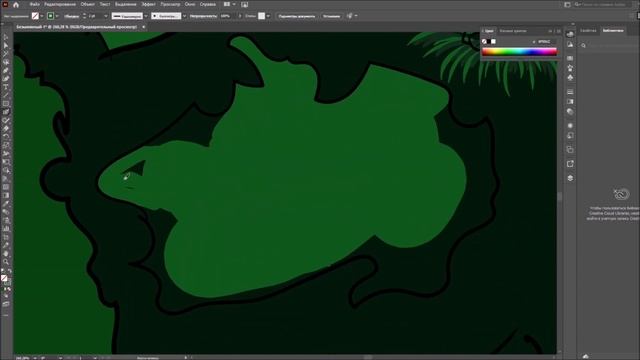Select the Artboard tool

pos(6,237)
